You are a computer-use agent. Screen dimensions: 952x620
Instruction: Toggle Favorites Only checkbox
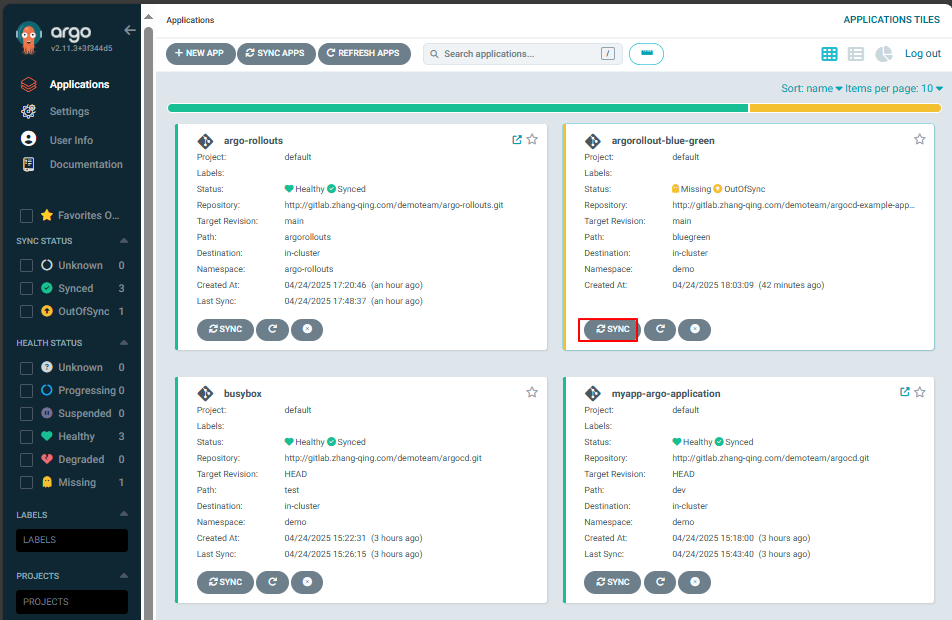pos(26,216)
